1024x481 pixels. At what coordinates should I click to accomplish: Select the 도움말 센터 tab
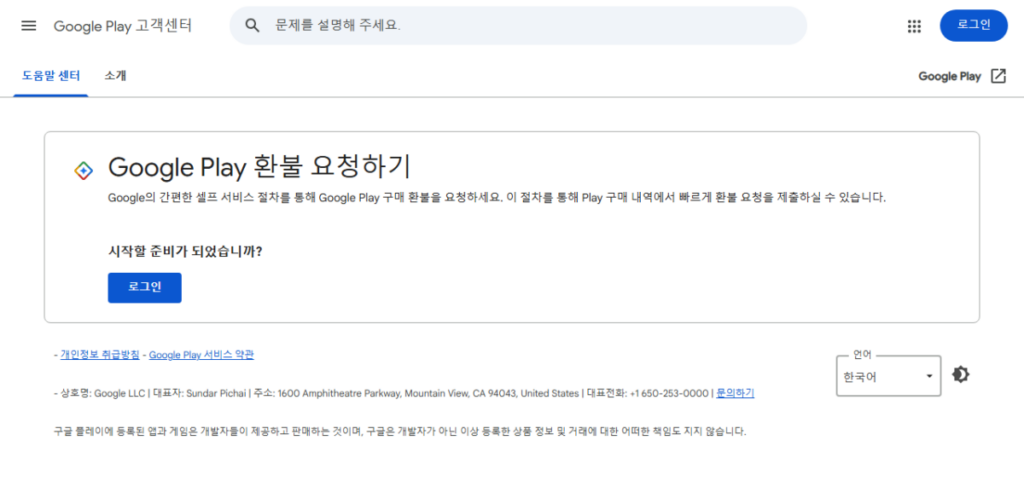51,76
